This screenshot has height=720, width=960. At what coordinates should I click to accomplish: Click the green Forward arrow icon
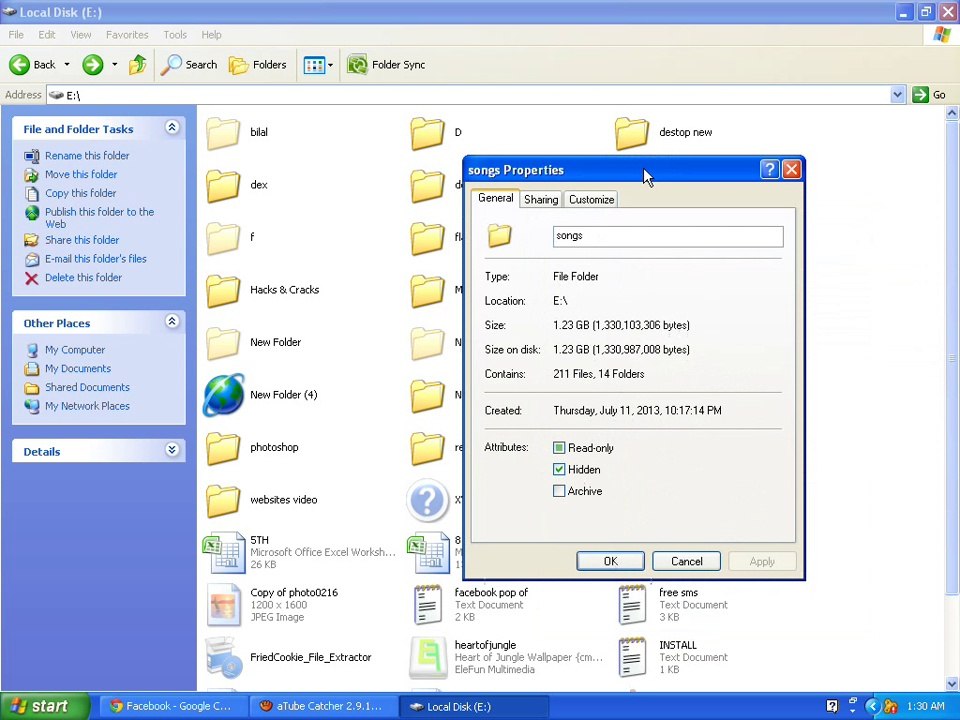(x=92, y=64)
